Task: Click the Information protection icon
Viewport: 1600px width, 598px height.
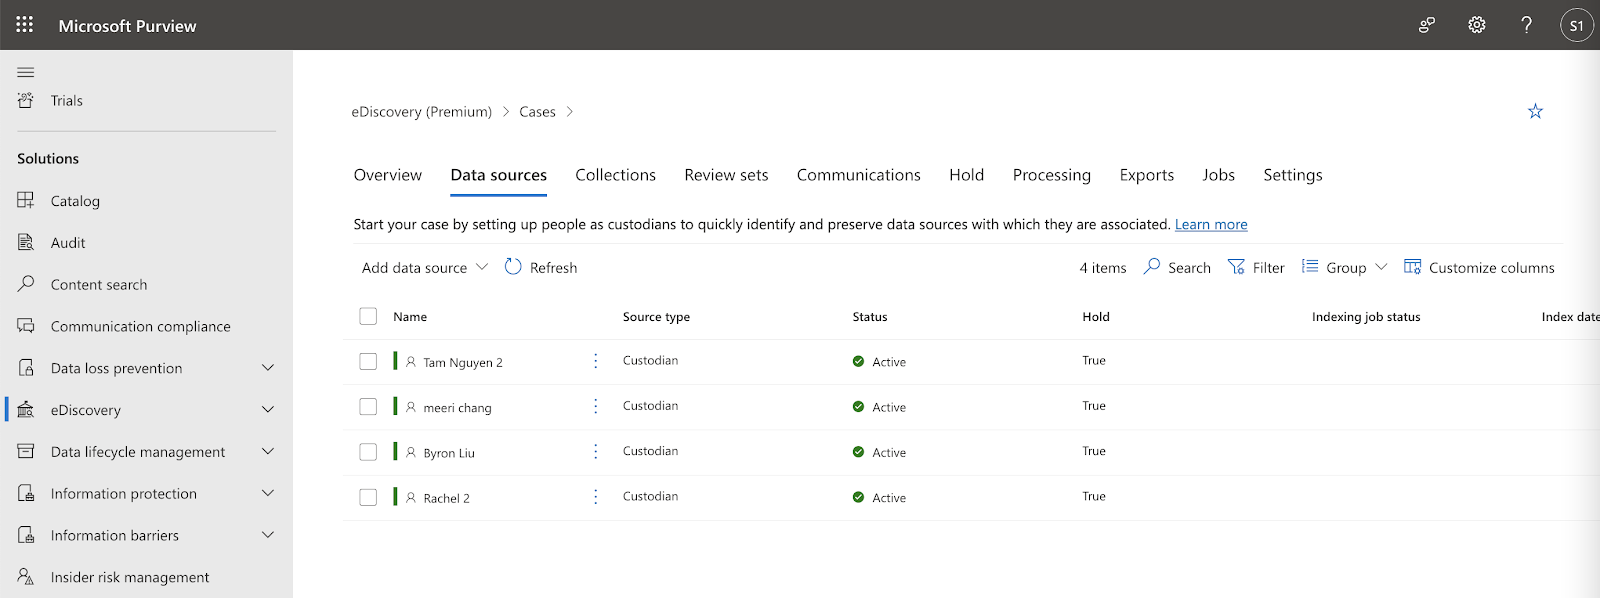Action: (x=26, y=493)
